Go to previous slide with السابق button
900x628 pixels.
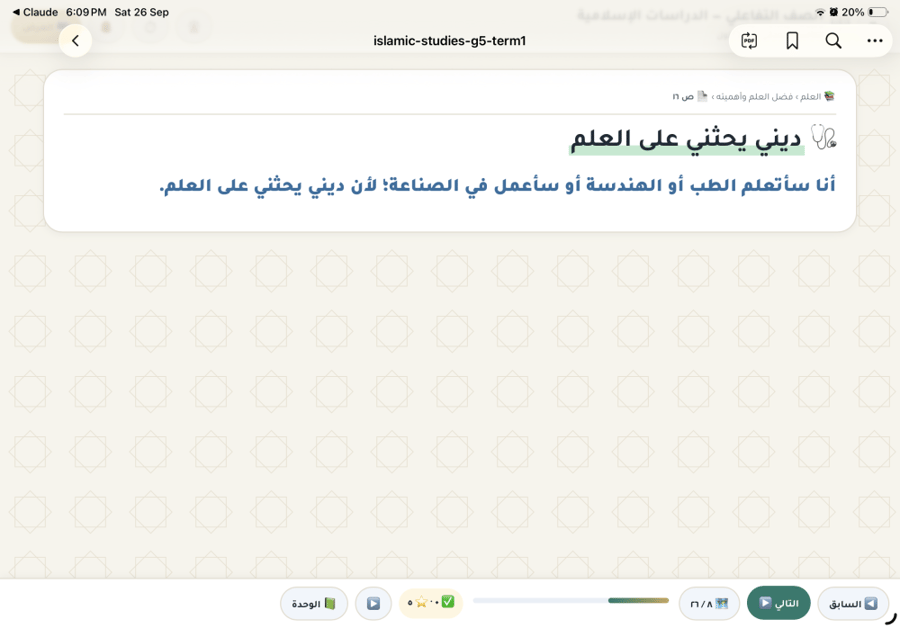click(853, 603)
